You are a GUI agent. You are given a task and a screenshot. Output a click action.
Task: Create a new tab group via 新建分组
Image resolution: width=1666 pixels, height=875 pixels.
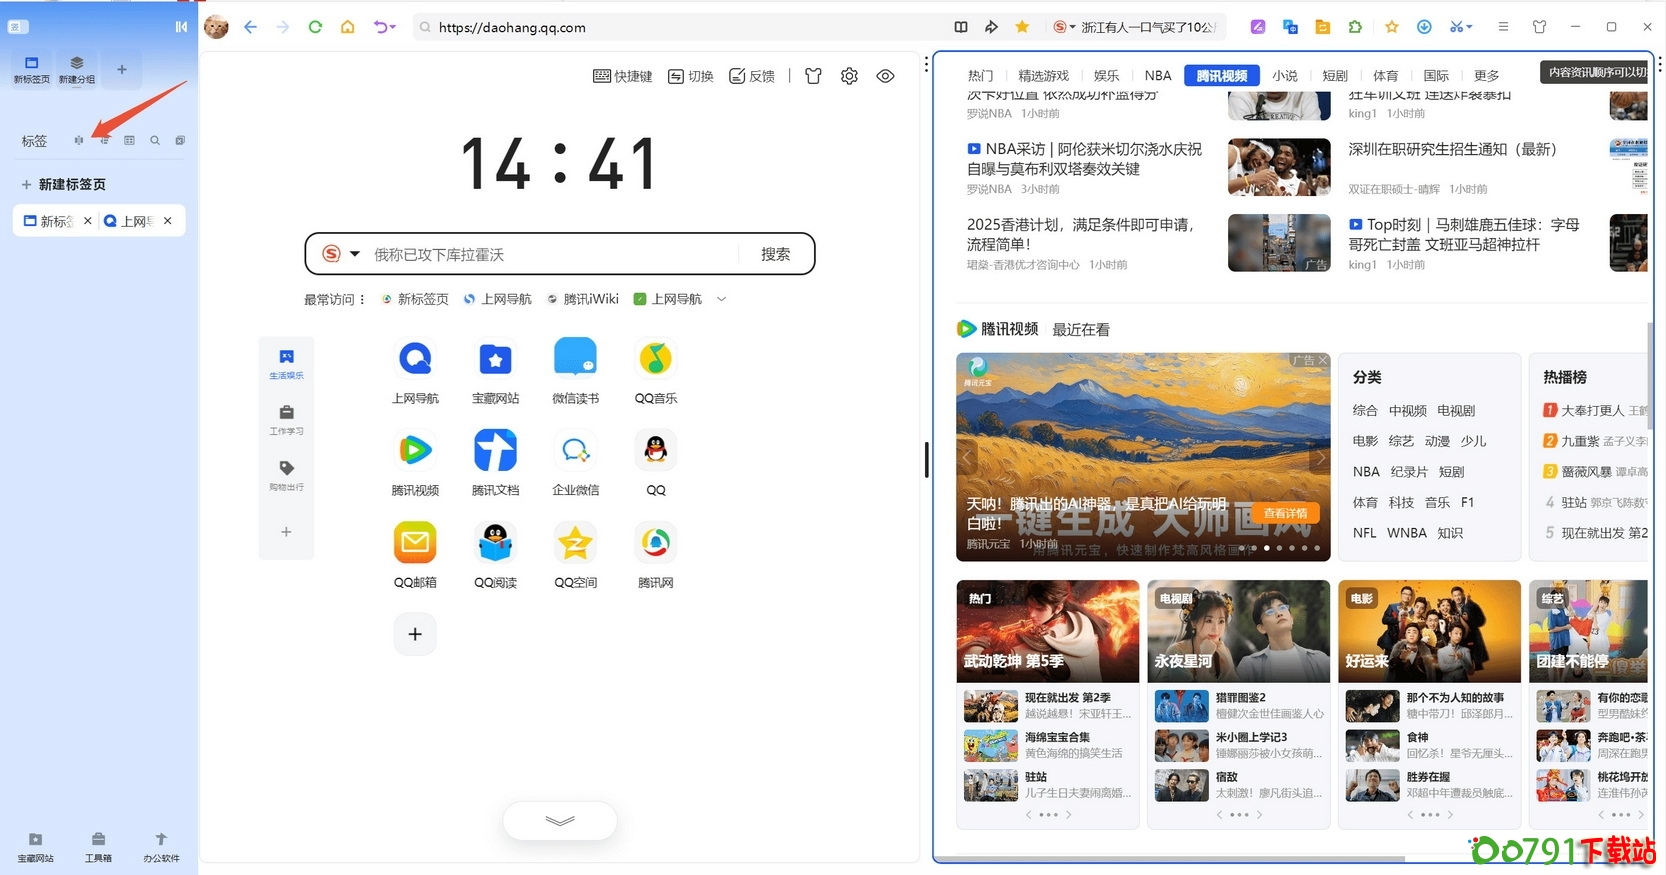pyautogui.click(x=77, y=69)
